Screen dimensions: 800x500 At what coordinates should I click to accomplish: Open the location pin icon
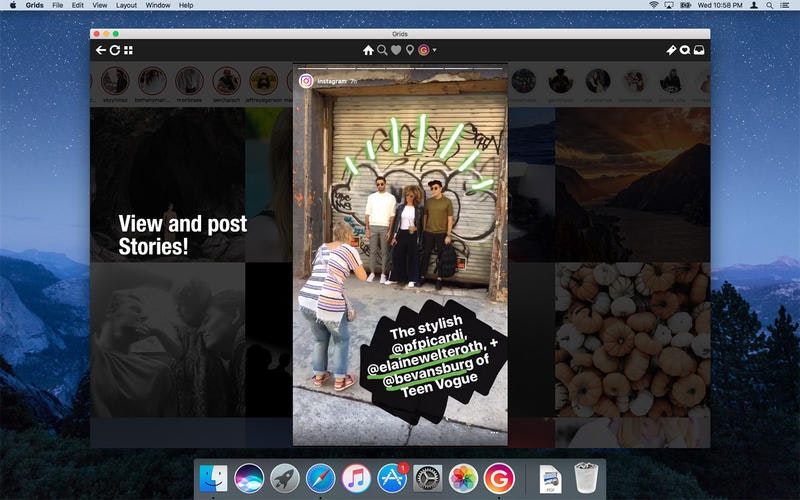click(409, 50)
